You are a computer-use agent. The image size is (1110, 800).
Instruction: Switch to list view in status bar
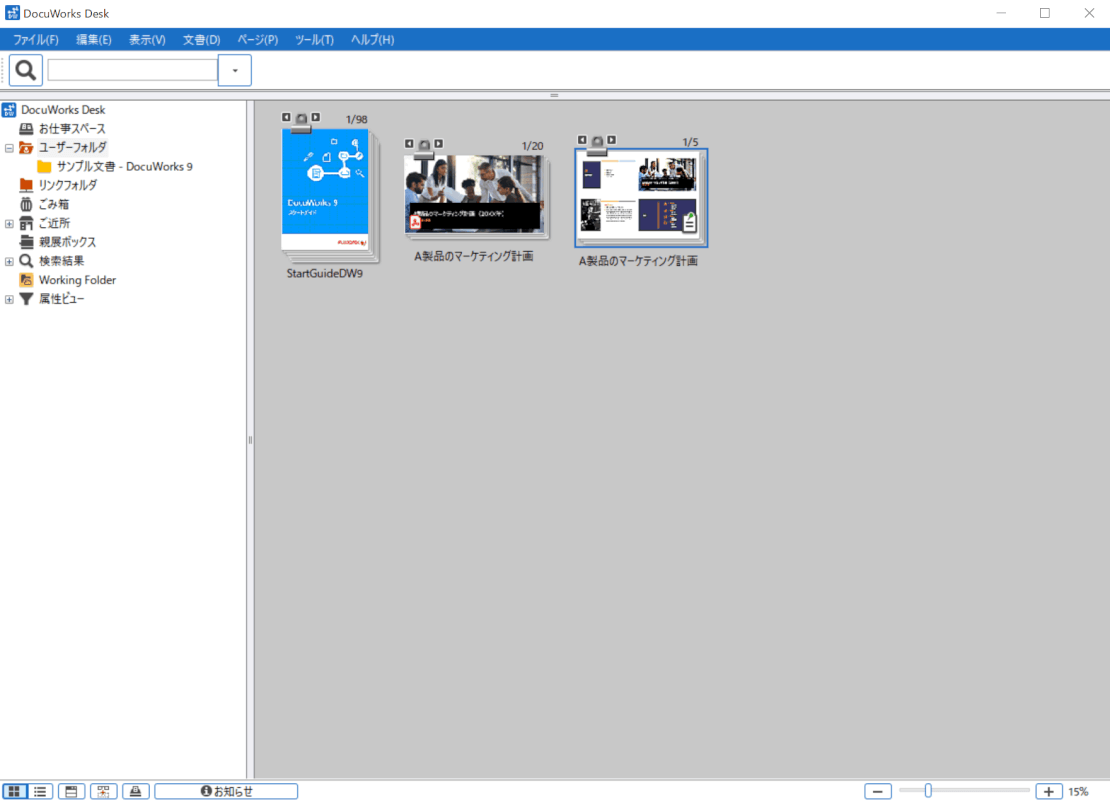(41, 791)
